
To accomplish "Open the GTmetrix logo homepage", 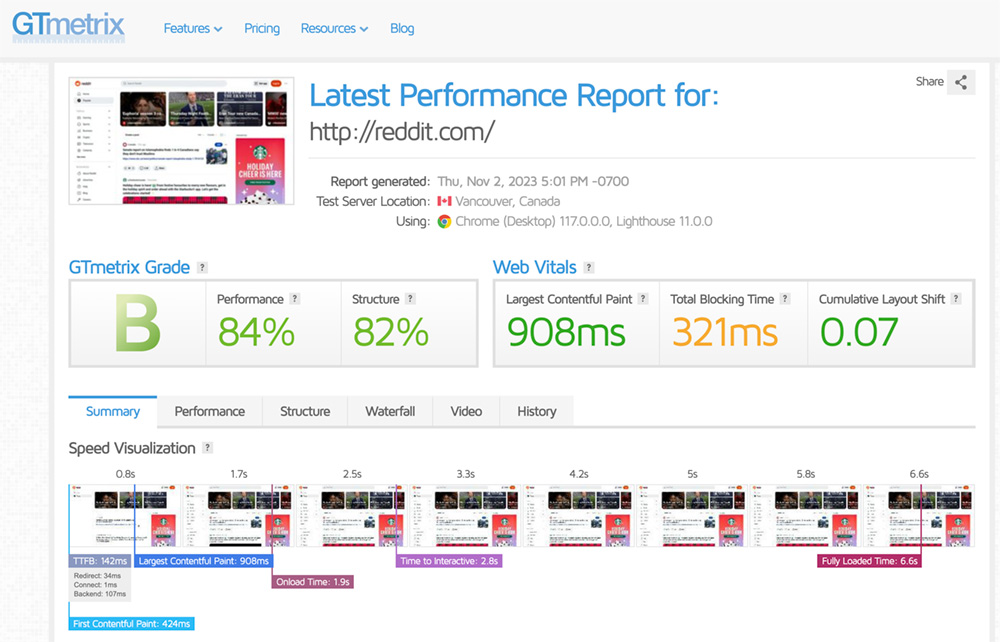I will (x=68, y=27).
